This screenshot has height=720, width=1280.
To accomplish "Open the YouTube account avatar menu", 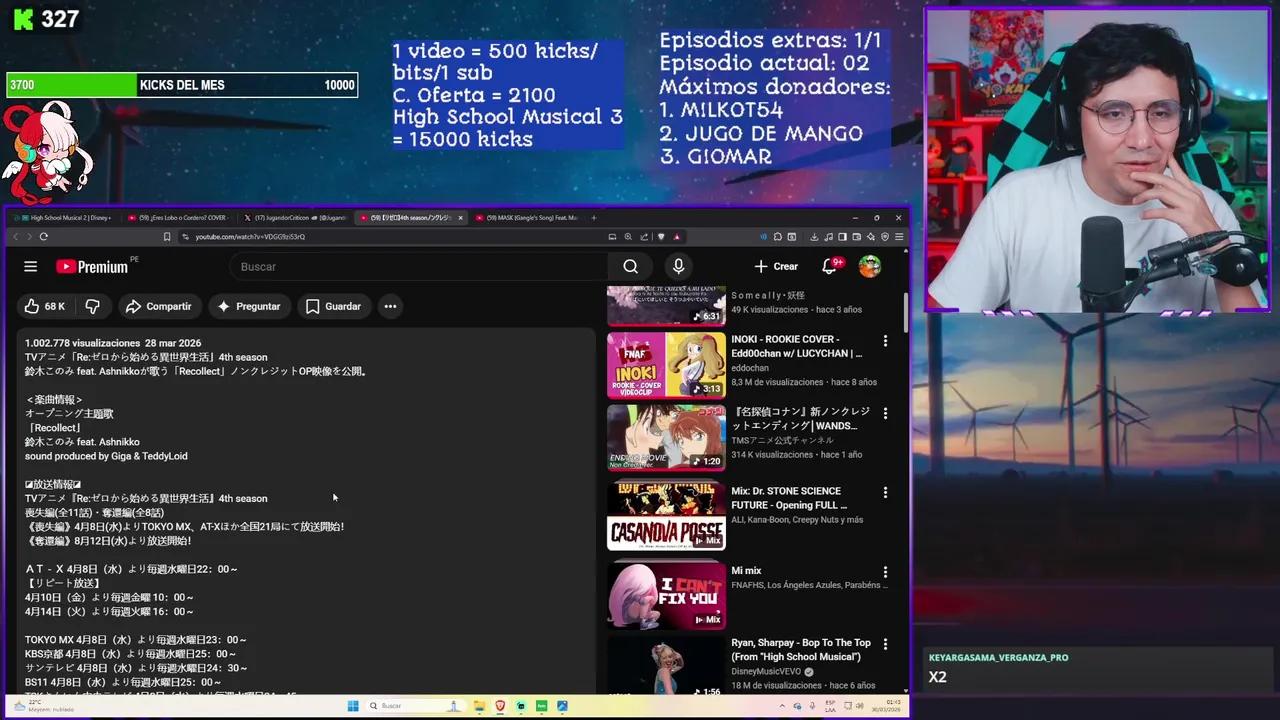I will 870,266.
